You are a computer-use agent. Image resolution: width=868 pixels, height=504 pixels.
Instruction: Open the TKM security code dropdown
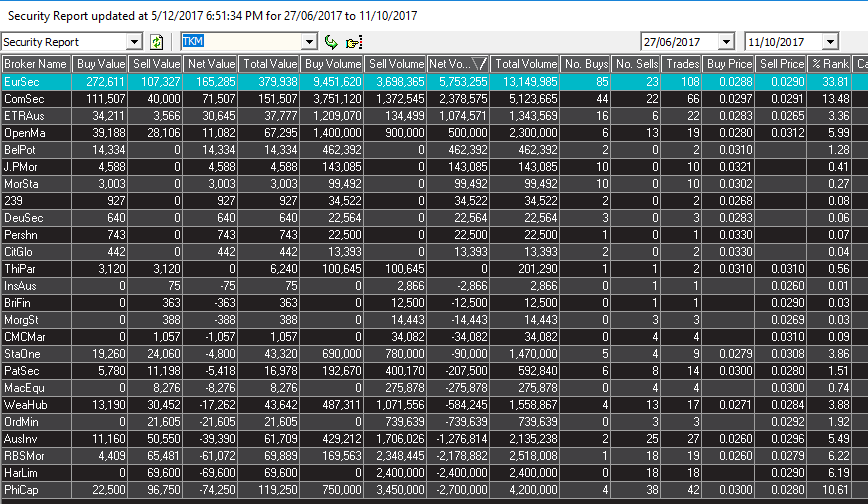pyautogui.click(x=309, y=42)
